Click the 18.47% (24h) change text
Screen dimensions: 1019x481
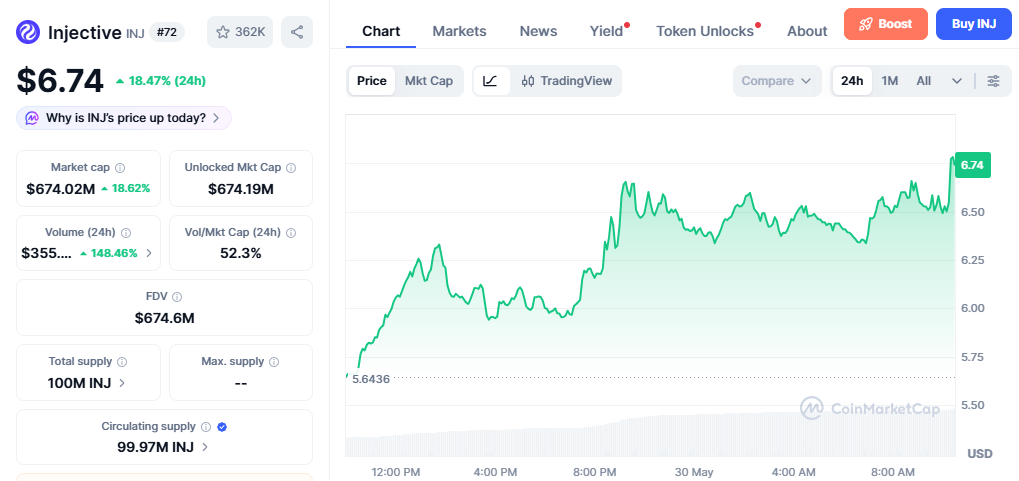coord(167,81)
